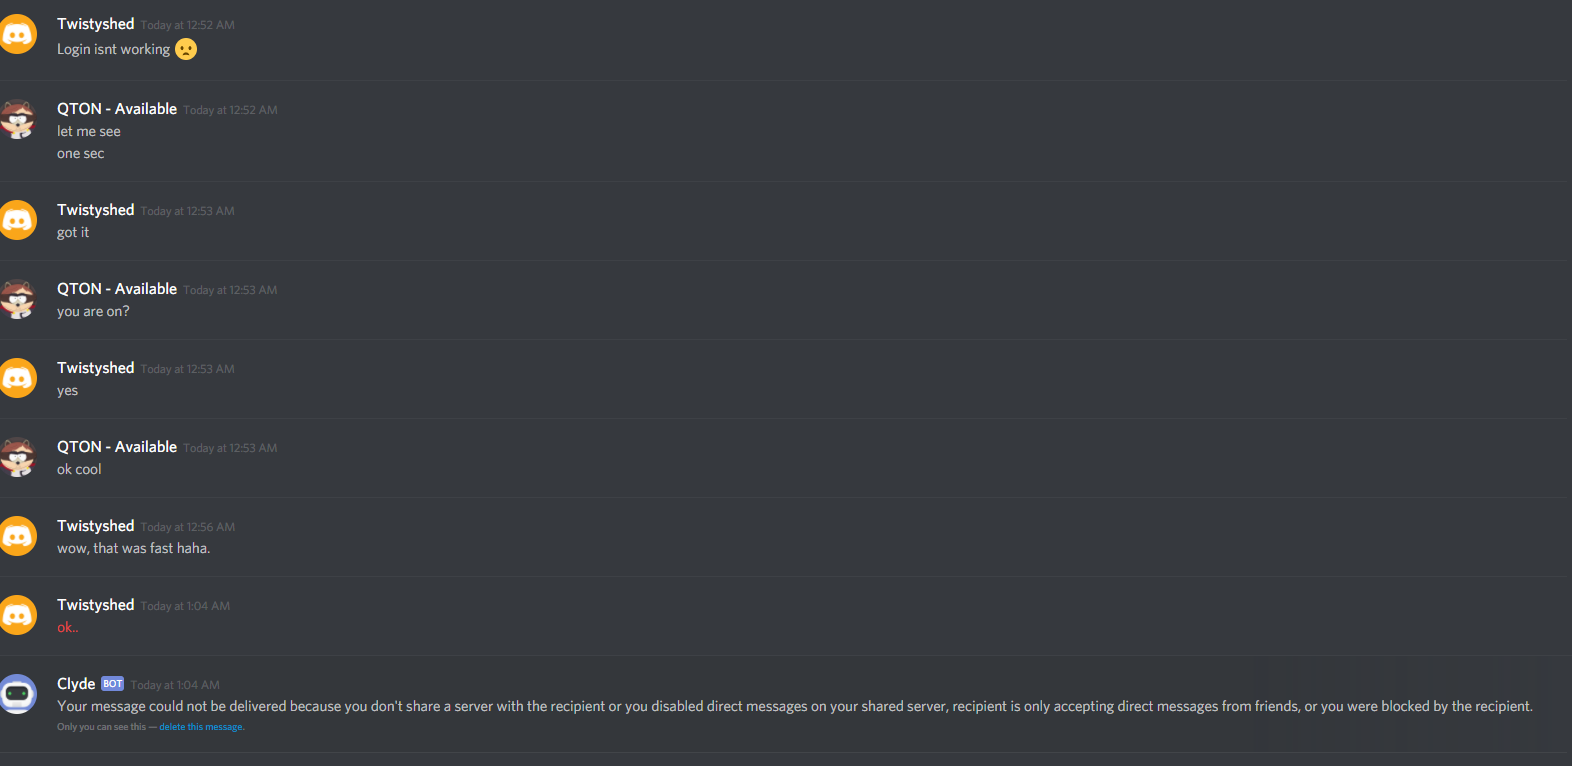Click Twistyshed avatar next to "yes" message
Viewport: 1572px width, 766px height.
click(17, 378)
